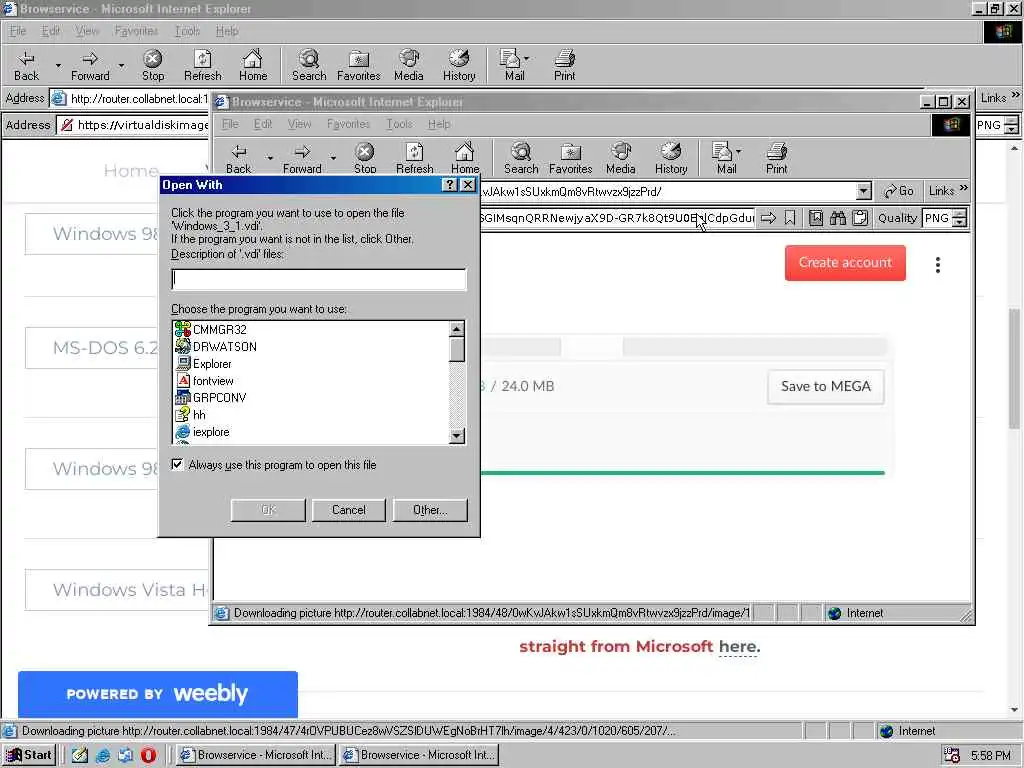Click Cancel in the Open With dialog
This screenshot has height=768, width=1024.
[349, 510]
